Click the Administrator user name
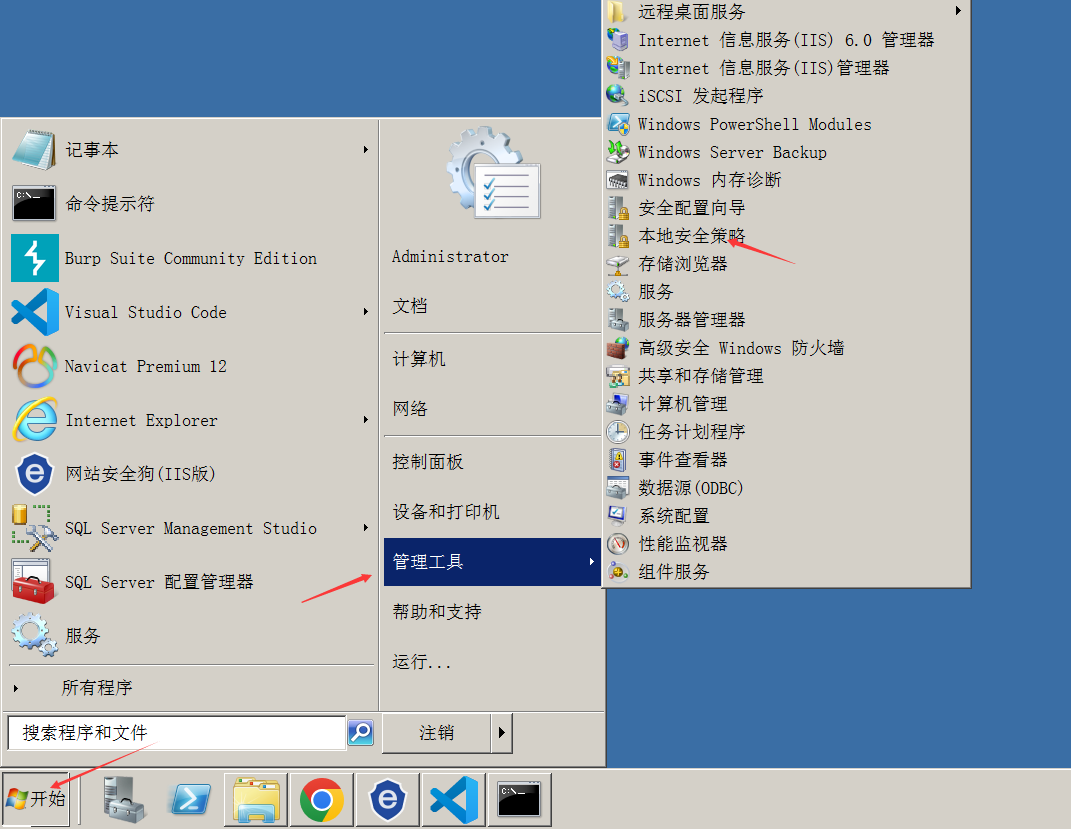 point(450,257)
